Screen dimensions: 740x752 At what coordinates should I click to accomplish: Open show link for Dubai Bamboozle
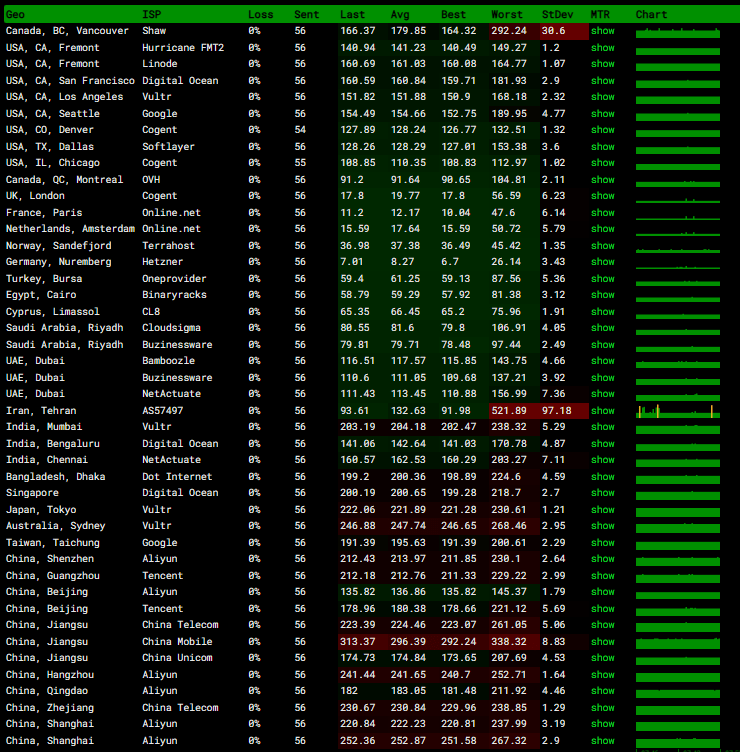(602, 361)
